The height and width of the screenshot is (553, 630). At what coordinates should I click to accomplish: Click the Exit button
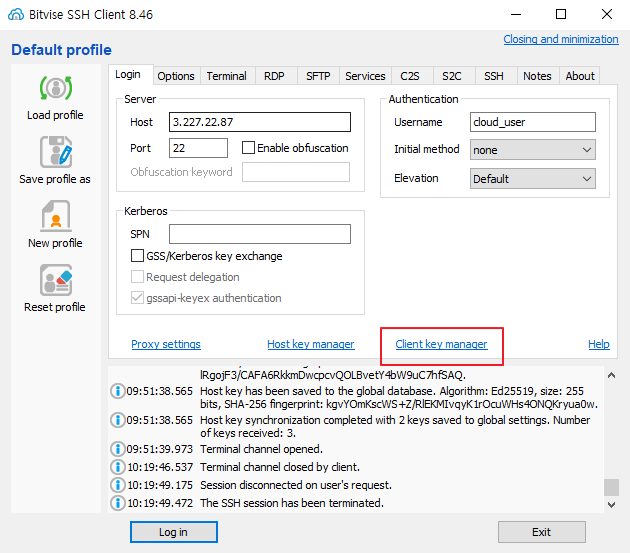pyautogui.click(x=542, y=532)
